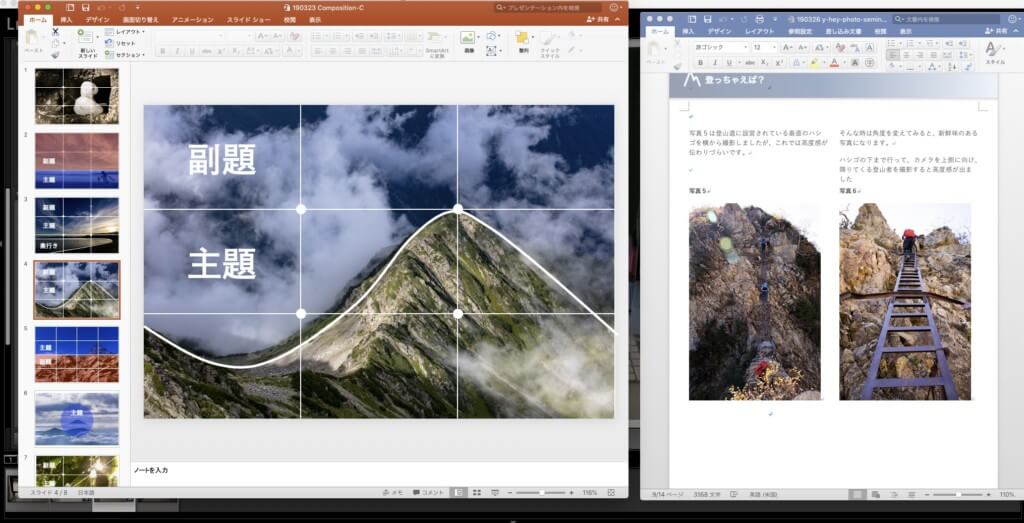Adjust the Word zoom slider
The width and height of the screenshot is (1024, 523).
[958, 495]
